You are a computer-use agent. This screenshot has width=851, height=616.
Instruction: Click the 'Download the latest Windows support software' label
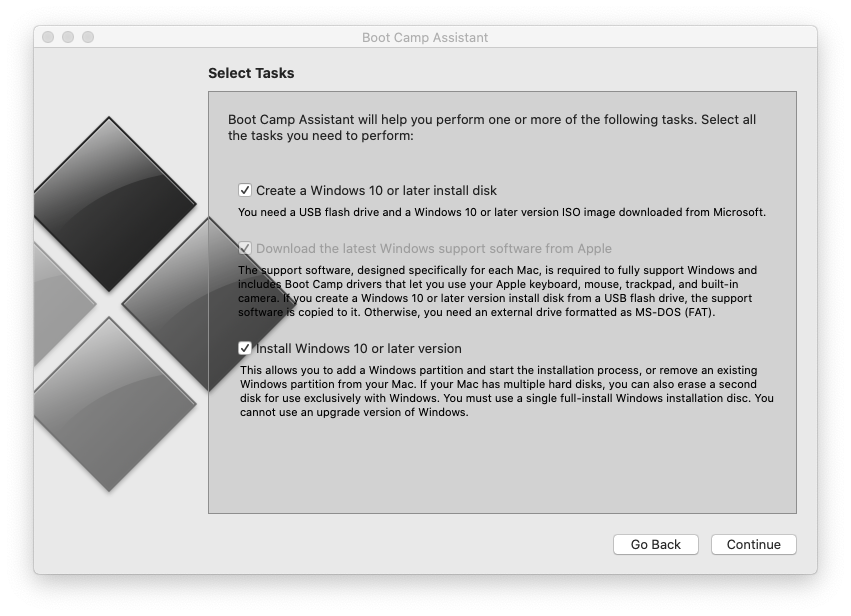[x=434, y=249]
